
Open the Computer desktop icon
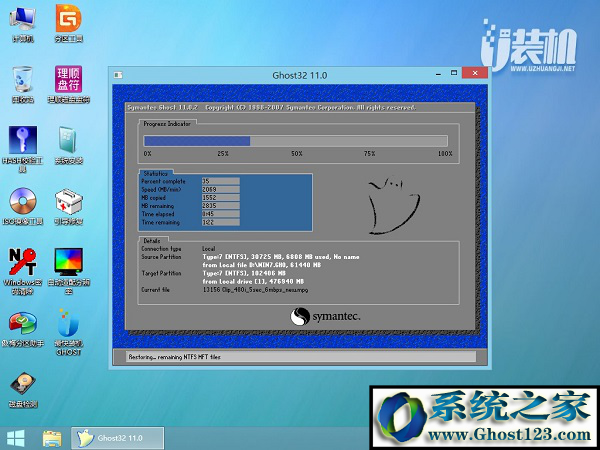coord(23,24)
